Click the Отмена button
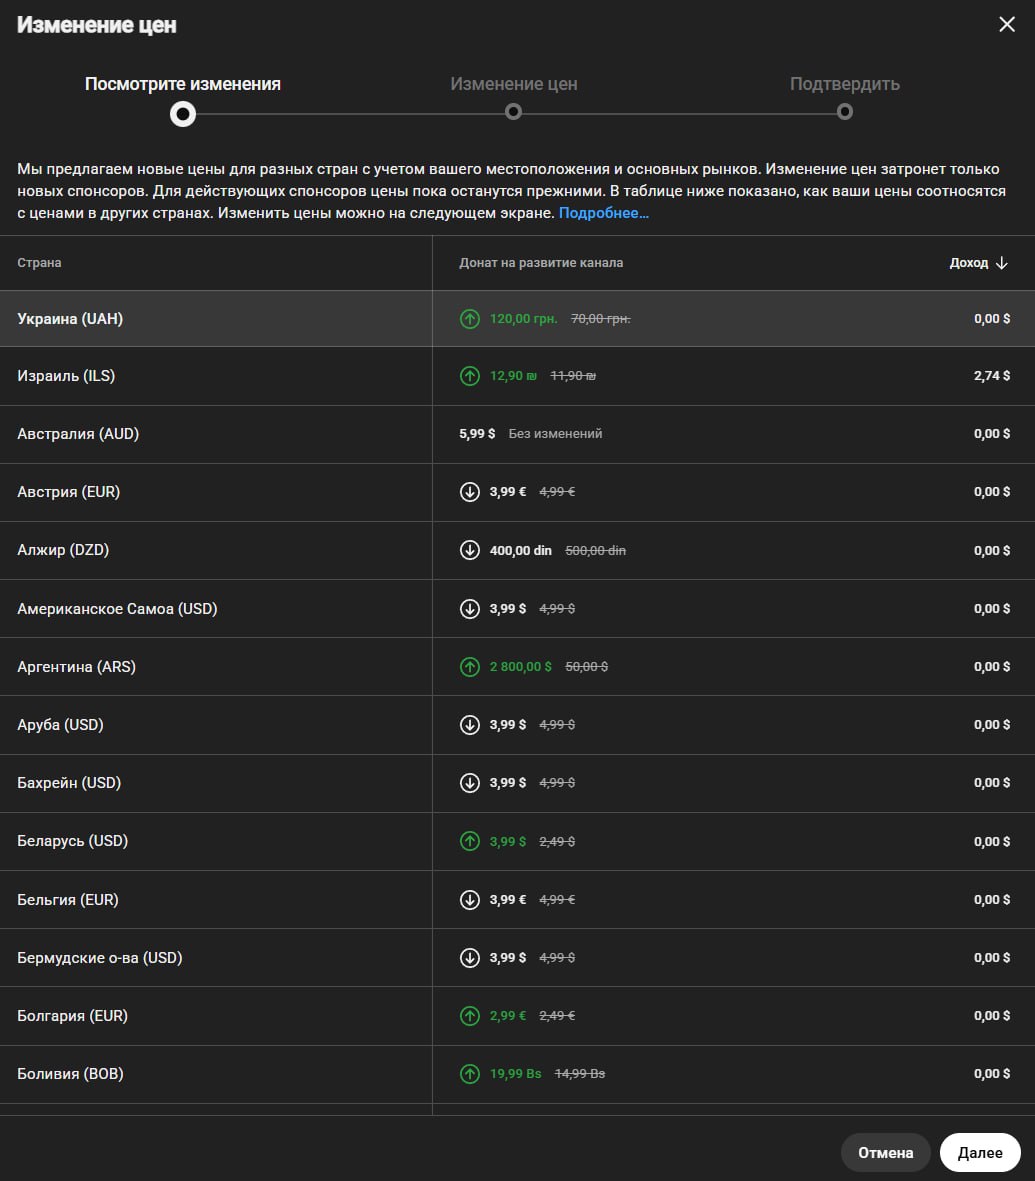The width and height of the screenshot is (1035, 1181). coord(885,1152)
